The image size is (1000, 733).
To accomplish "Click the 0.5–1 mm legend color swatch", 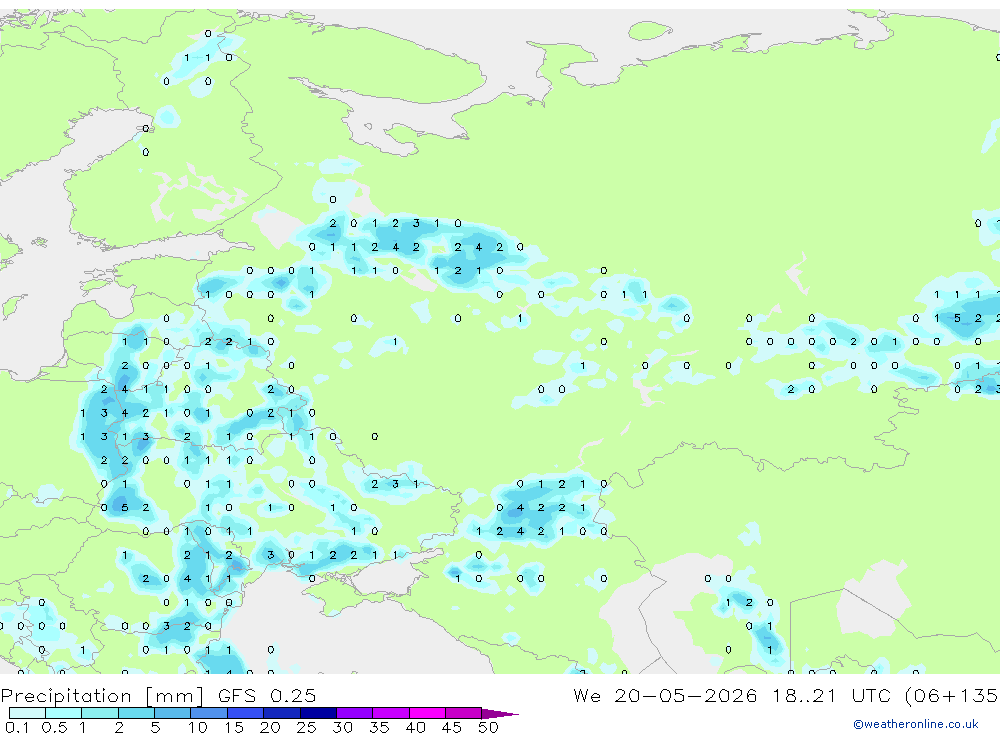I will click(x=63, y=713).
